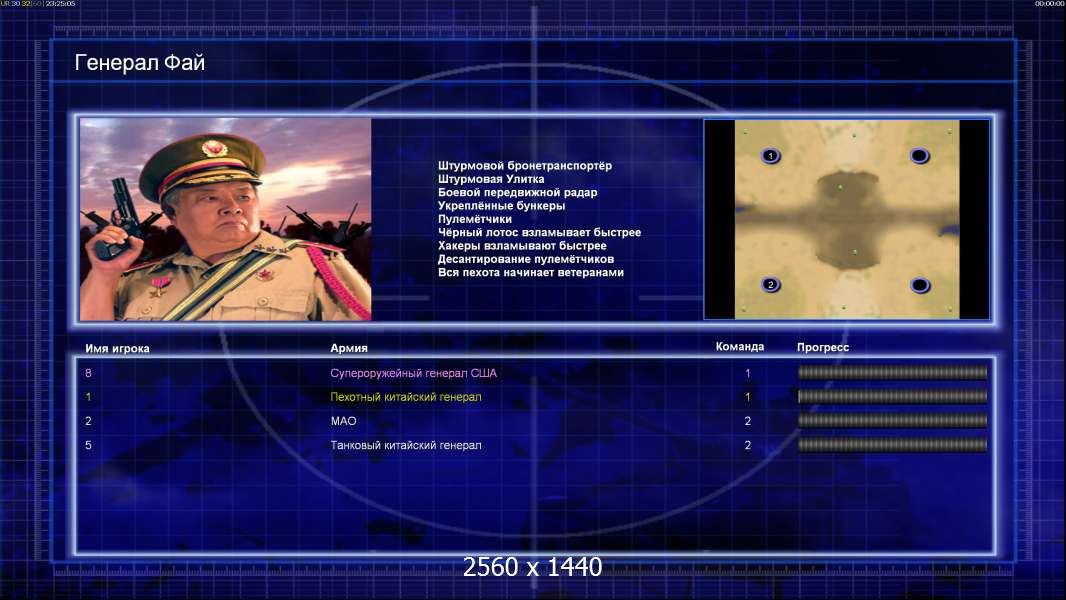This screenshot has width=1066, height=600.
Task: Click the team number of МАО row
Action: [748, 421]
